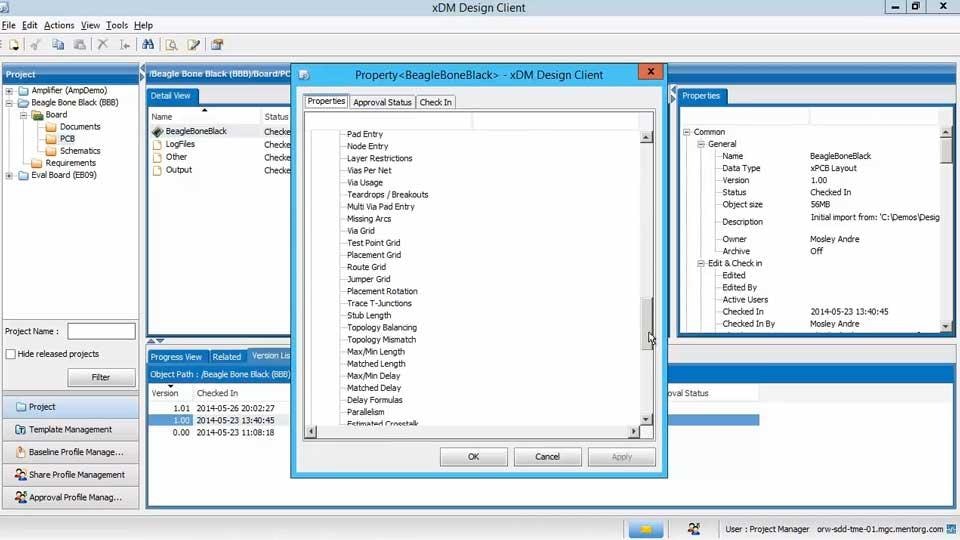Switch to Approval Status tab in dialog

[382, 102]
